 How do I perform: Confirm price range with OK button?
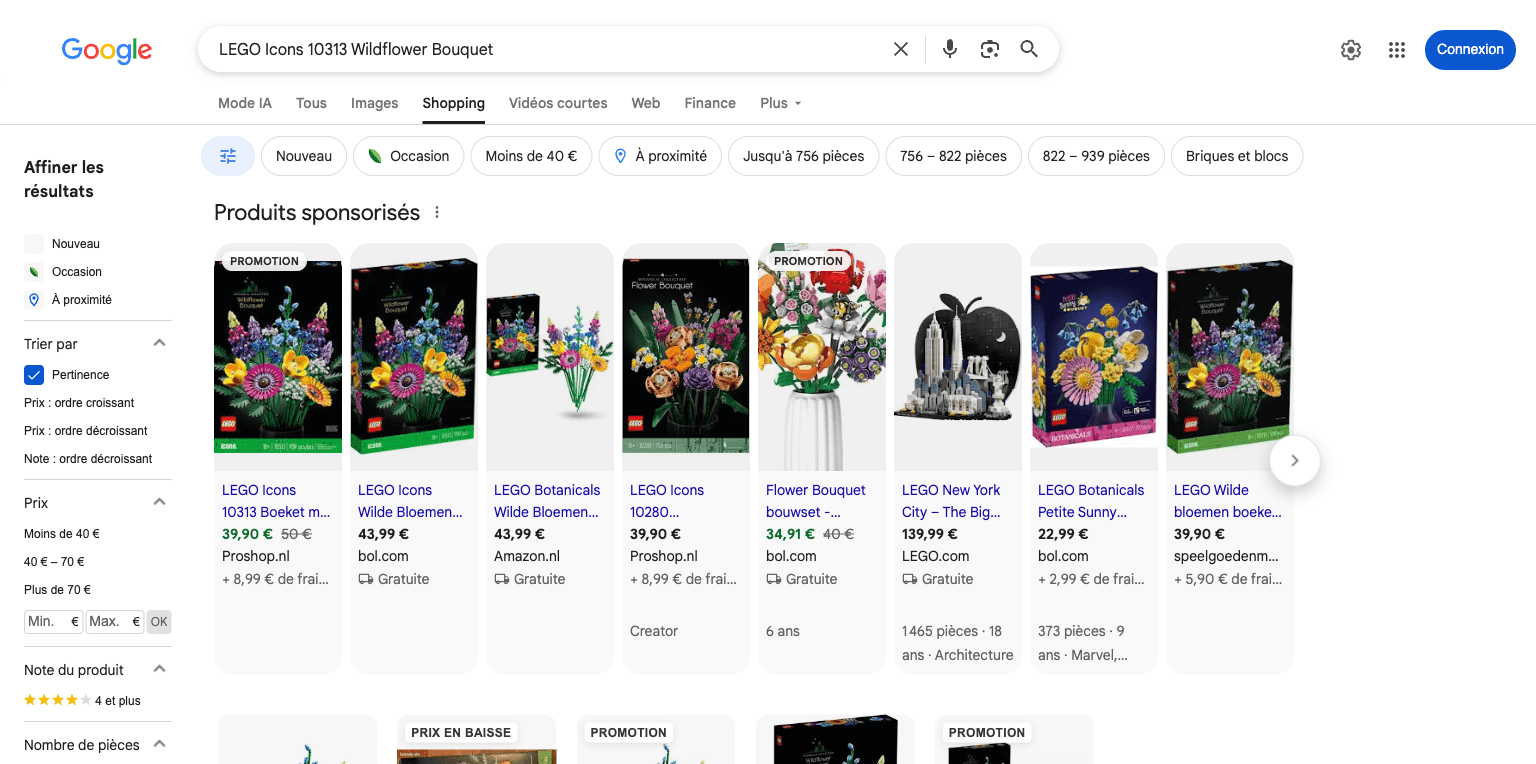click(159, 622)
